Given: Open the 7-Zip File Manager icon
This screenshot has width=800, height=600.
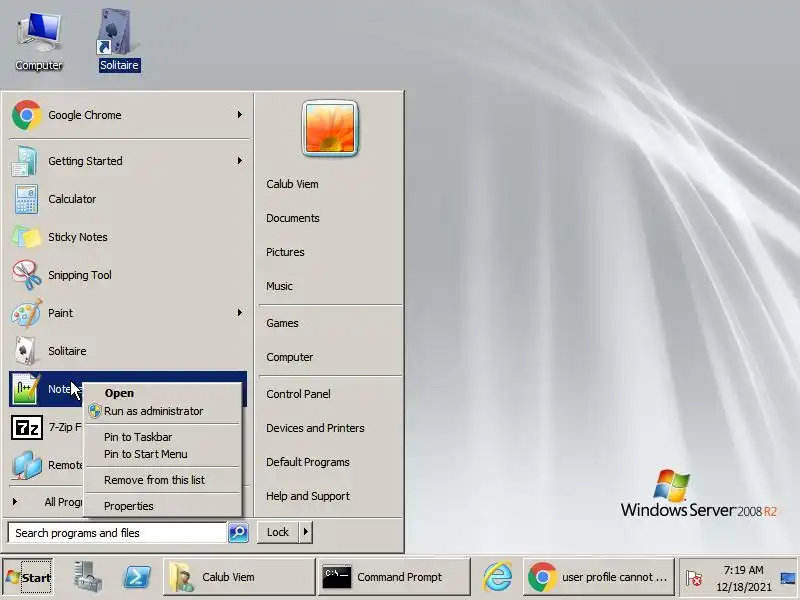Looking at the screenshot, I should 27,428.
